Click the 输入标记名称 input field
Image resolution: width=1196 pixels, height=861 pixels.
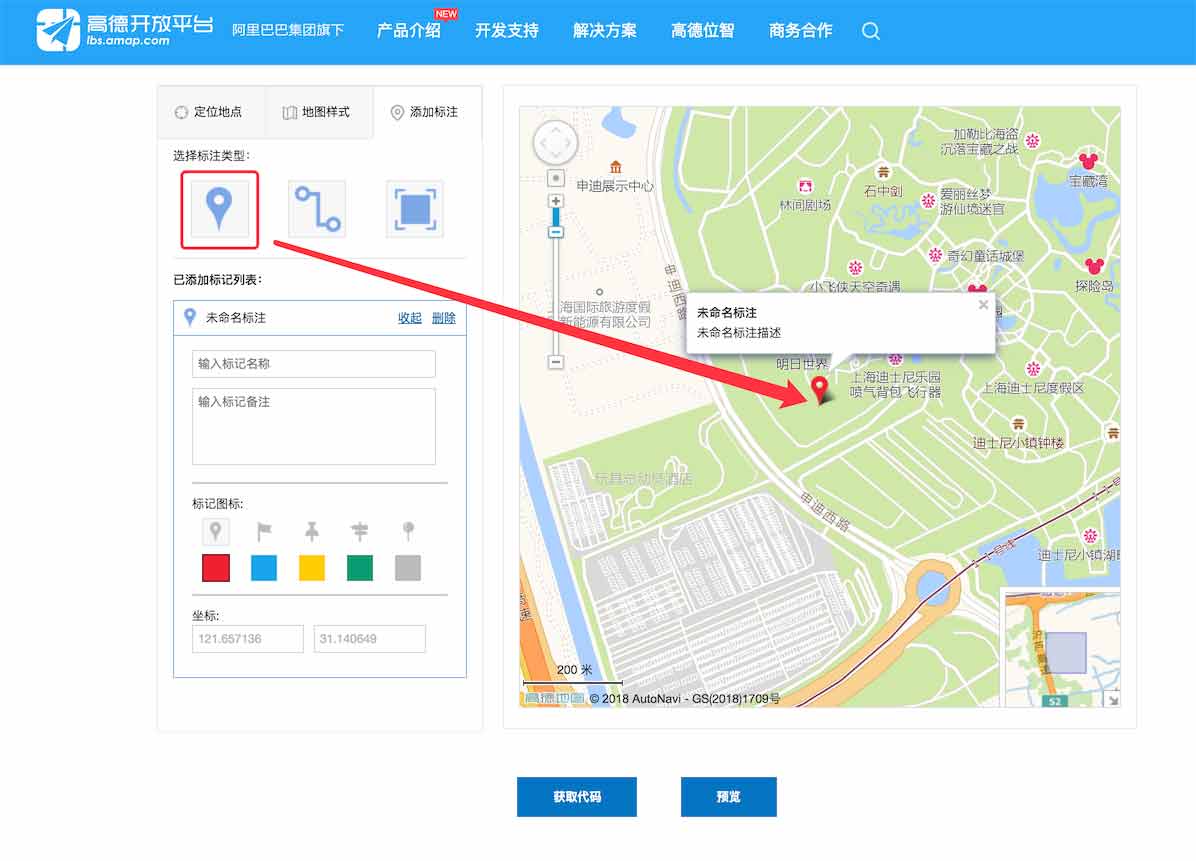pos(313,364)
